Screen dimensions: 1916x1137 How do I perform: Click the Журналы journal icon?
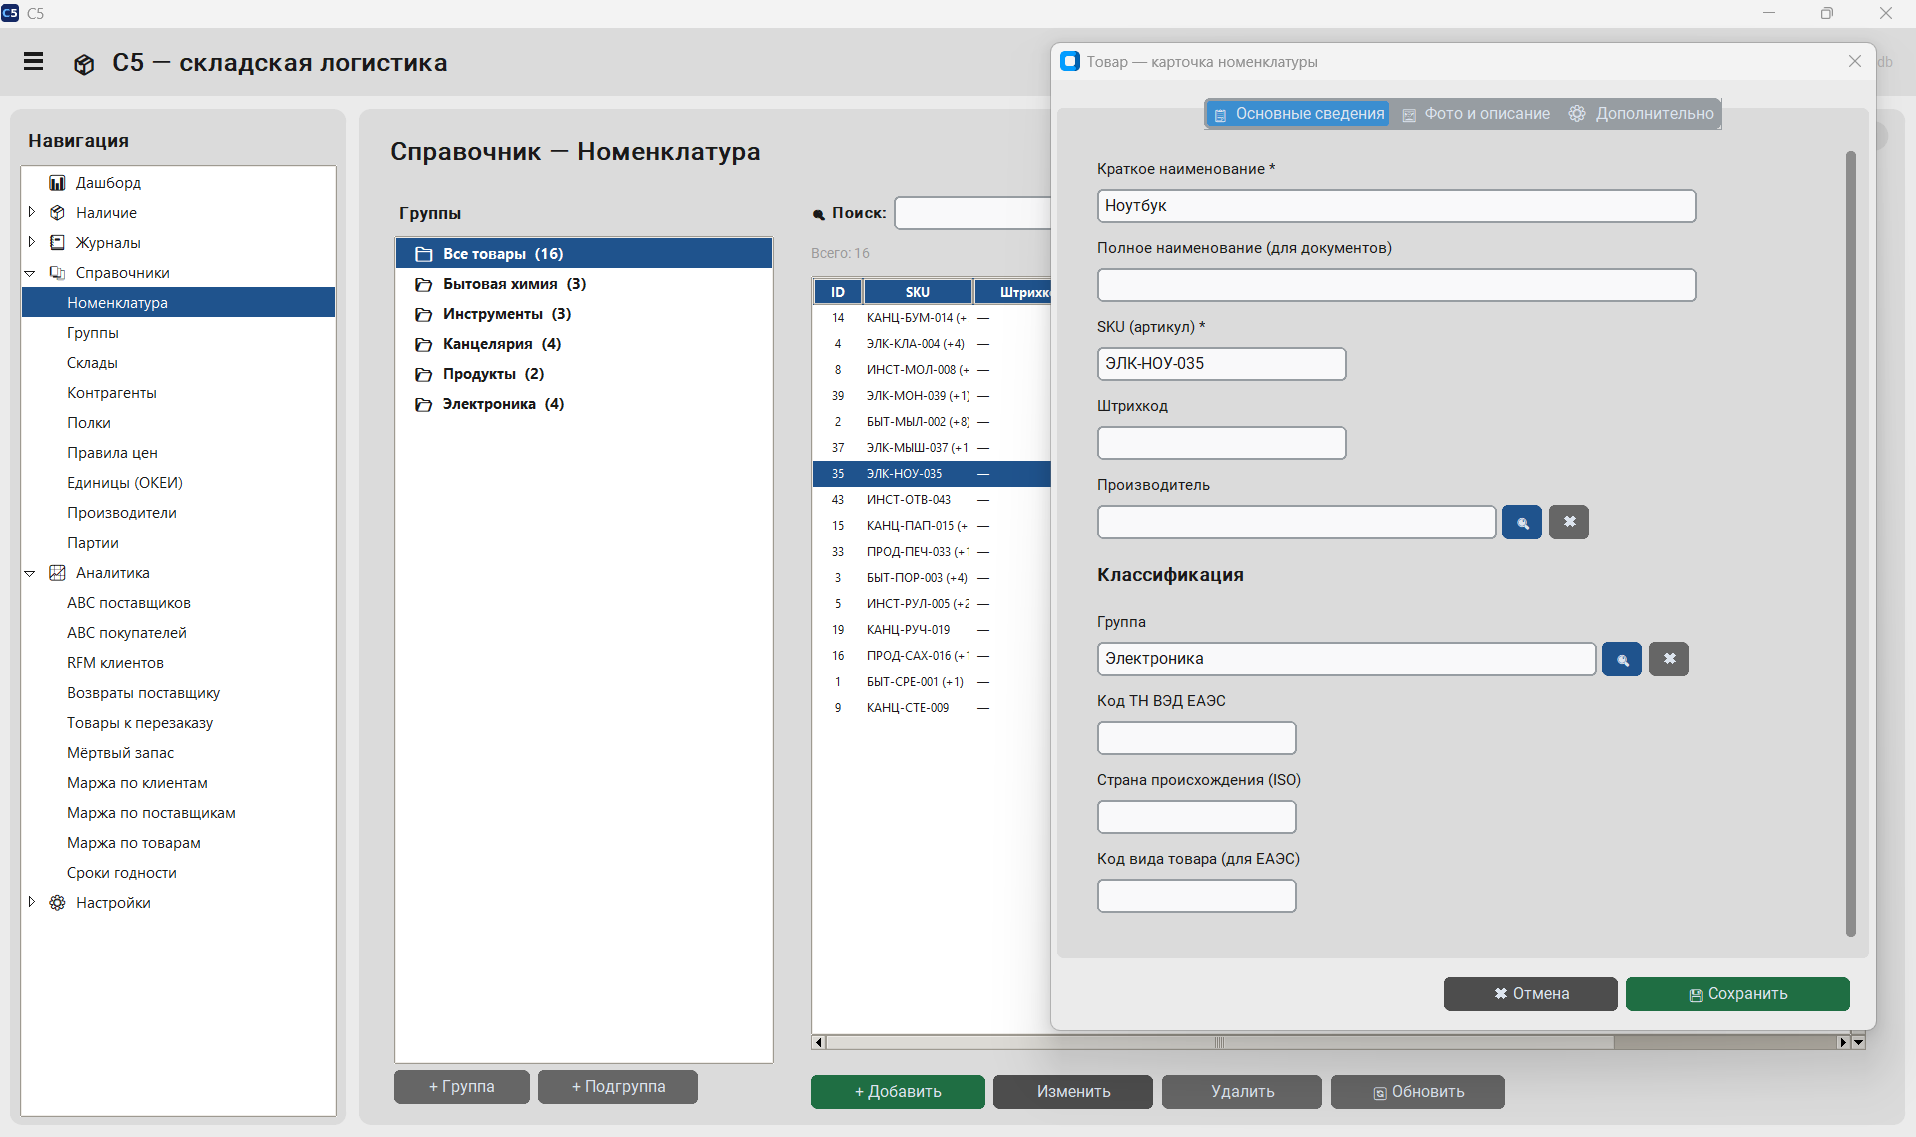tap(57, 243)
